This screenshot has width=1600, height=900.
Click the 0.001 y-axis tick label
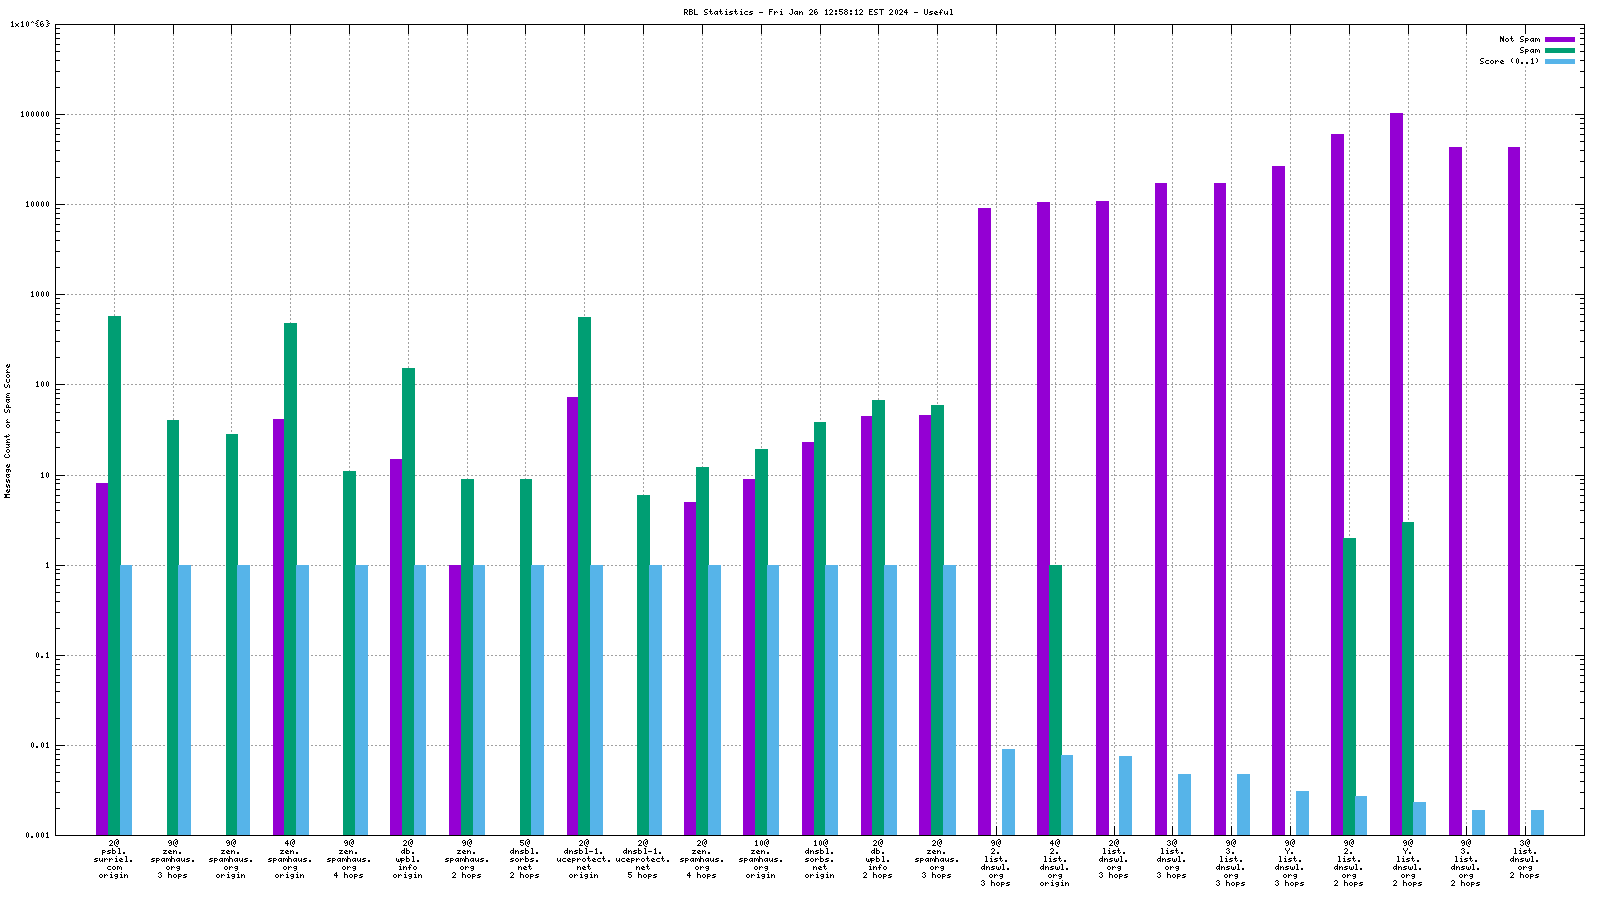coord(37,836)
